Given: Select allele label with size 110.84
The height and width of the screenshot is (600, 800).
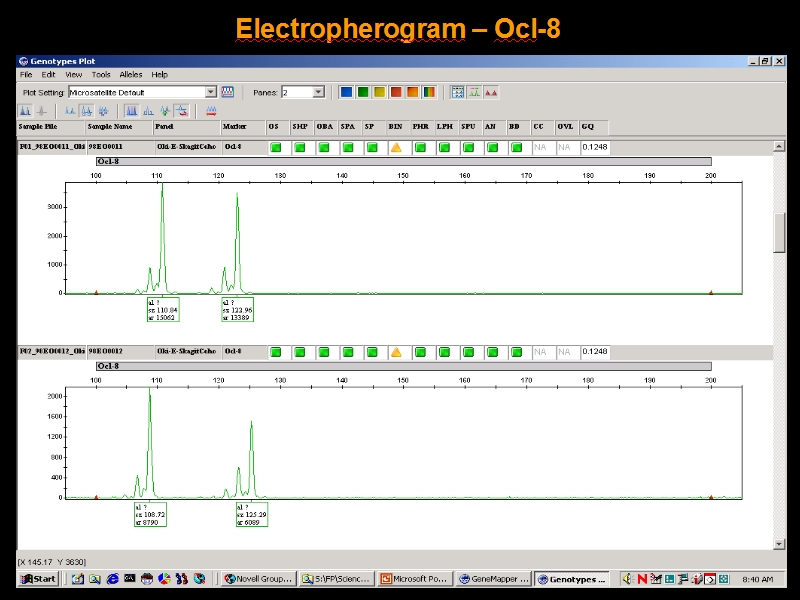Looking at the screenshot, I should 163,310.
